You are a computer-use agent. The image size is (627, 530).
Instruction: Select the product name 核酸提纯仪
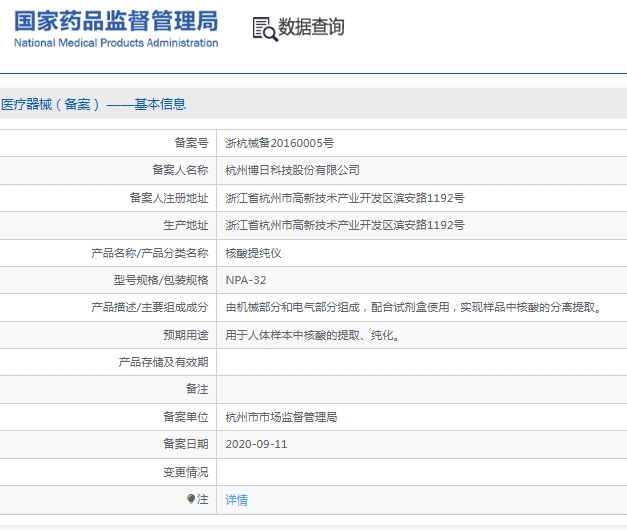pyautogui.click(x=253, y=253)
